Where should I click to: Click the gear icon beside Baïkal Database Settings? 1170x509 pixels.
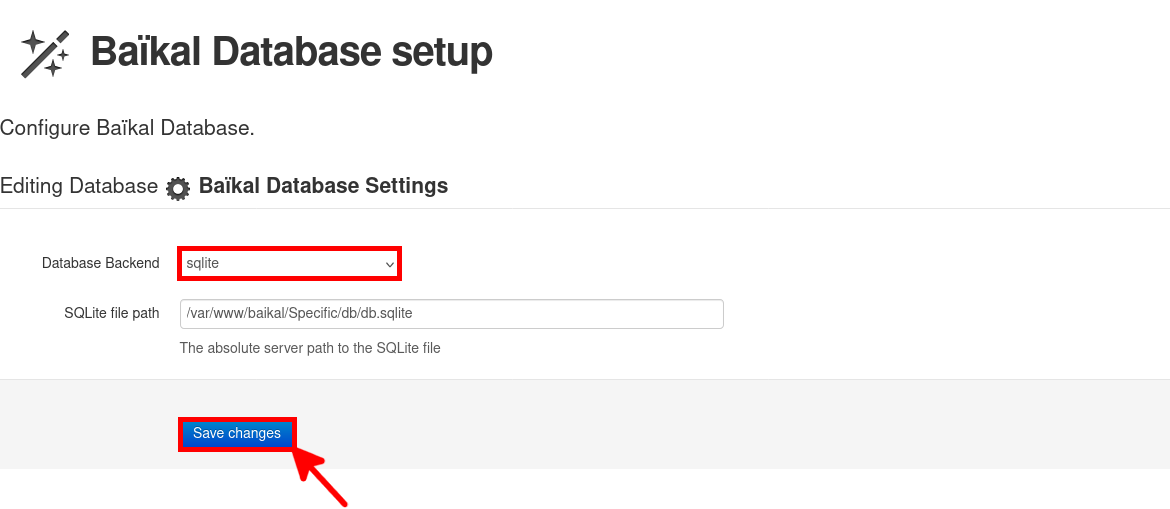point(178,188)
